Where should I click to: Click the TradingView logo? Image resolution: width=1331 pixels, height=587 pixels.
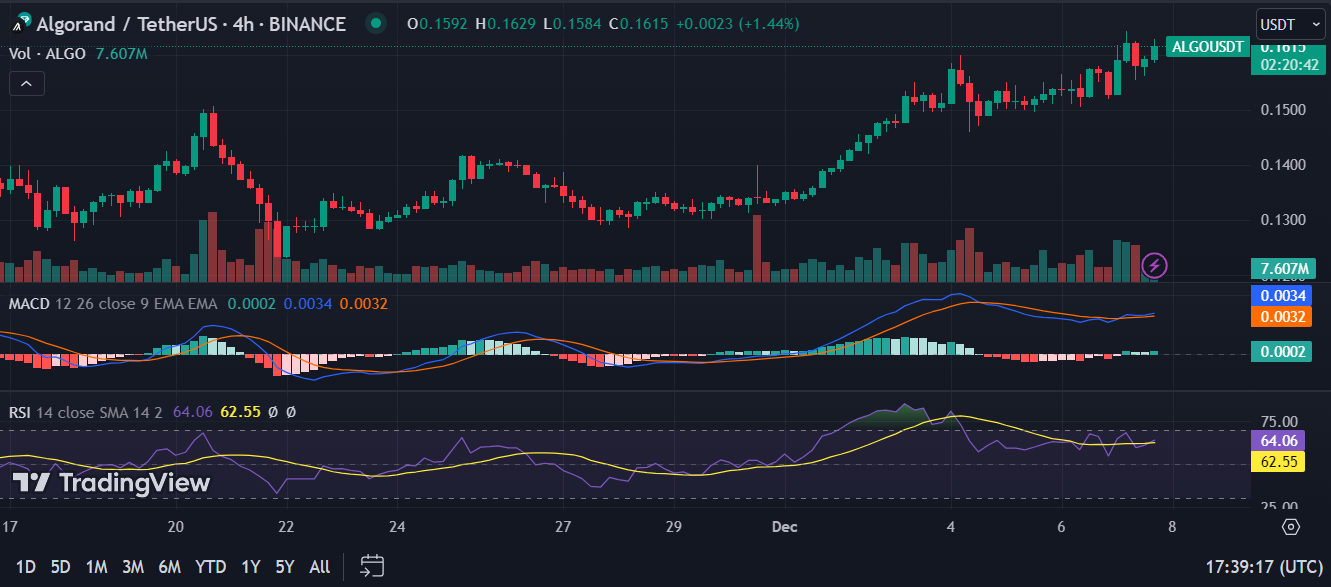(x=111, y=484)
